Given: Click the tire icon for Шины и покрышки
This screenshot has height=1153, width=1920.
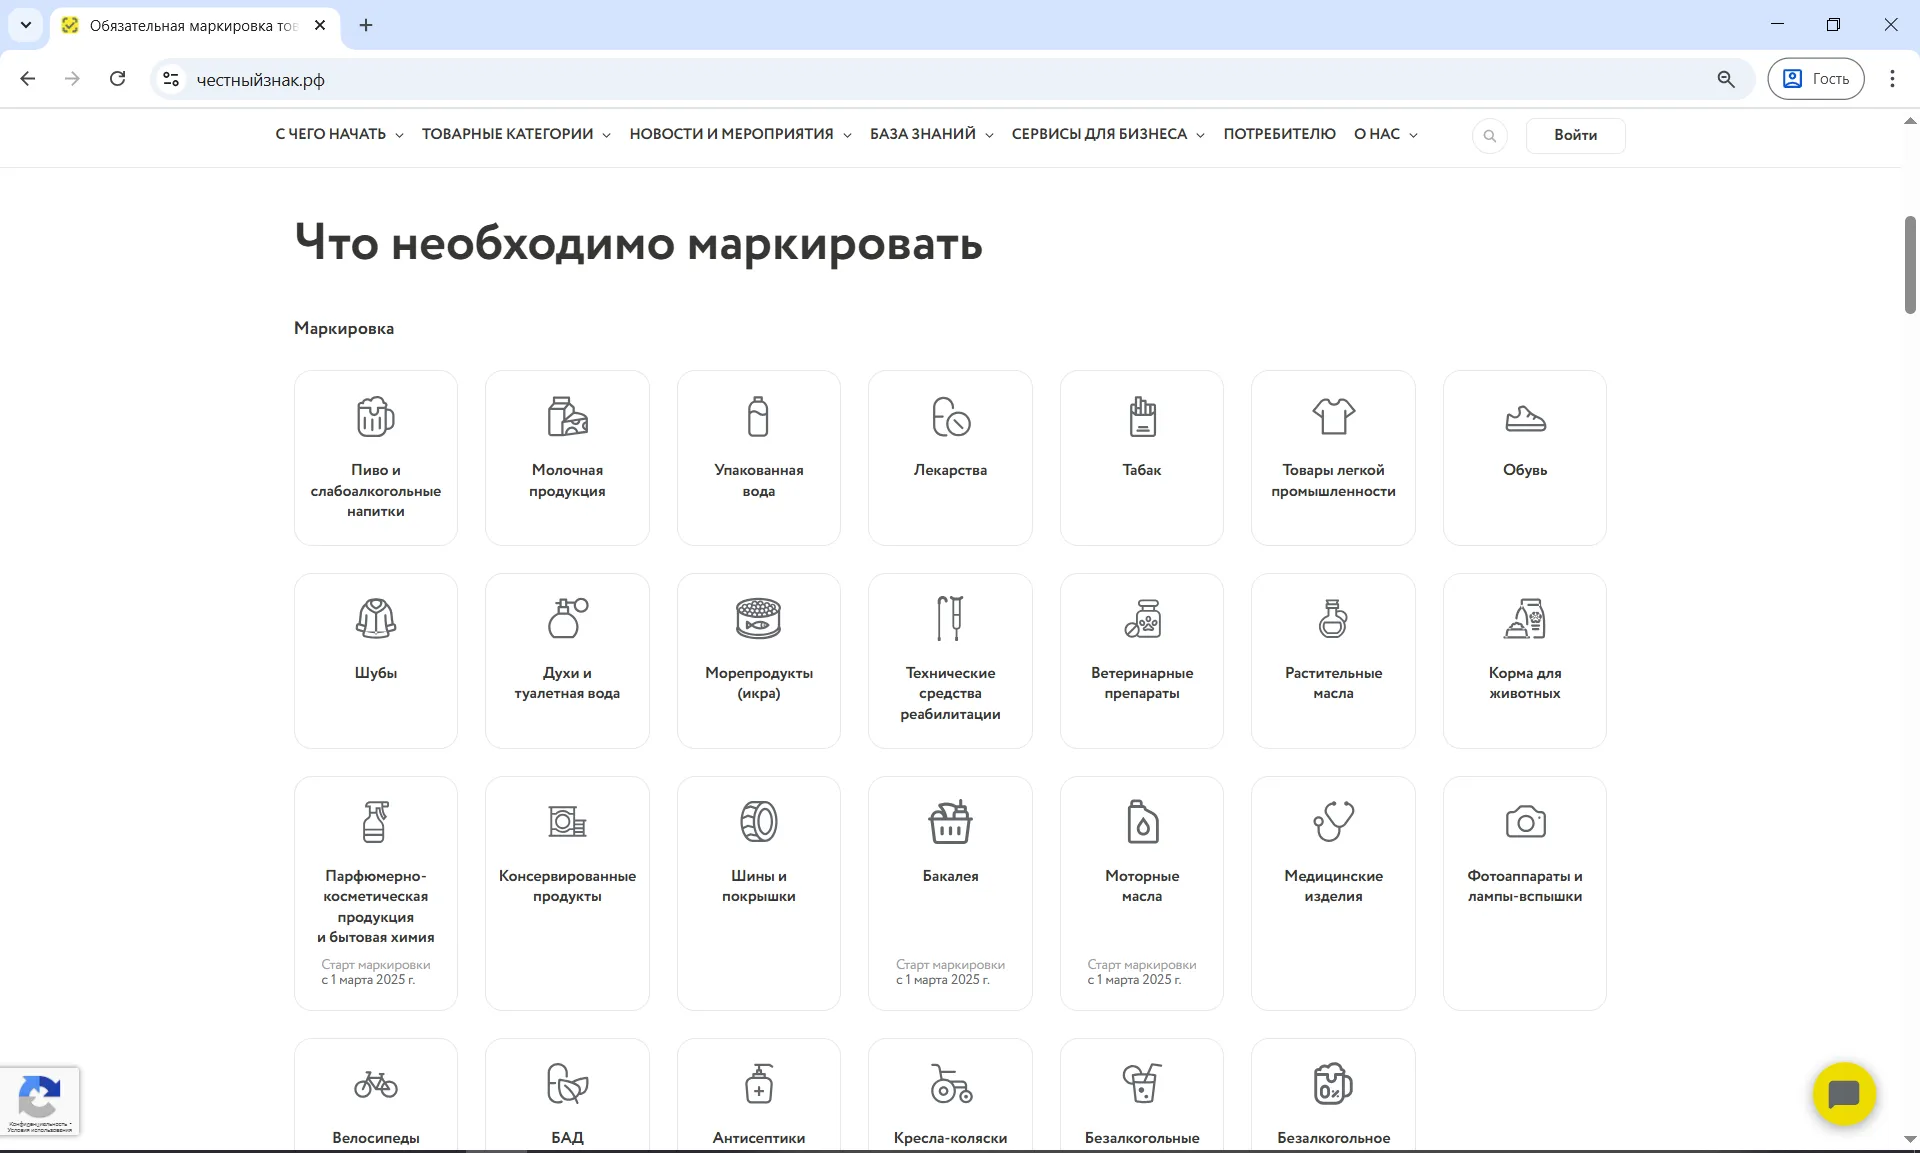Looking at the screenshot, I should click(758, 822).
